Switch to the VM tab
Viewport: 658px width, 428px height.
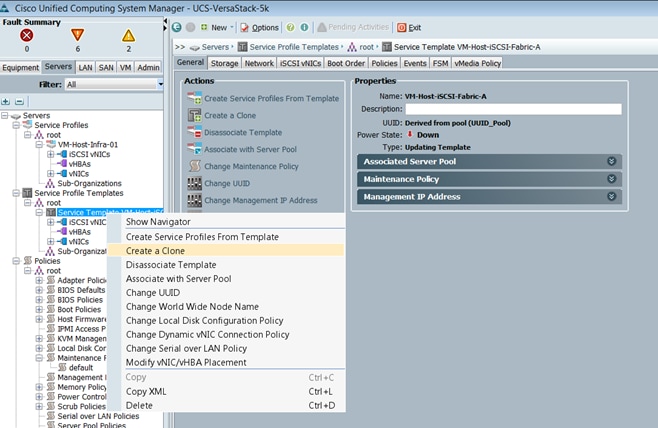(x=125, y=68)
